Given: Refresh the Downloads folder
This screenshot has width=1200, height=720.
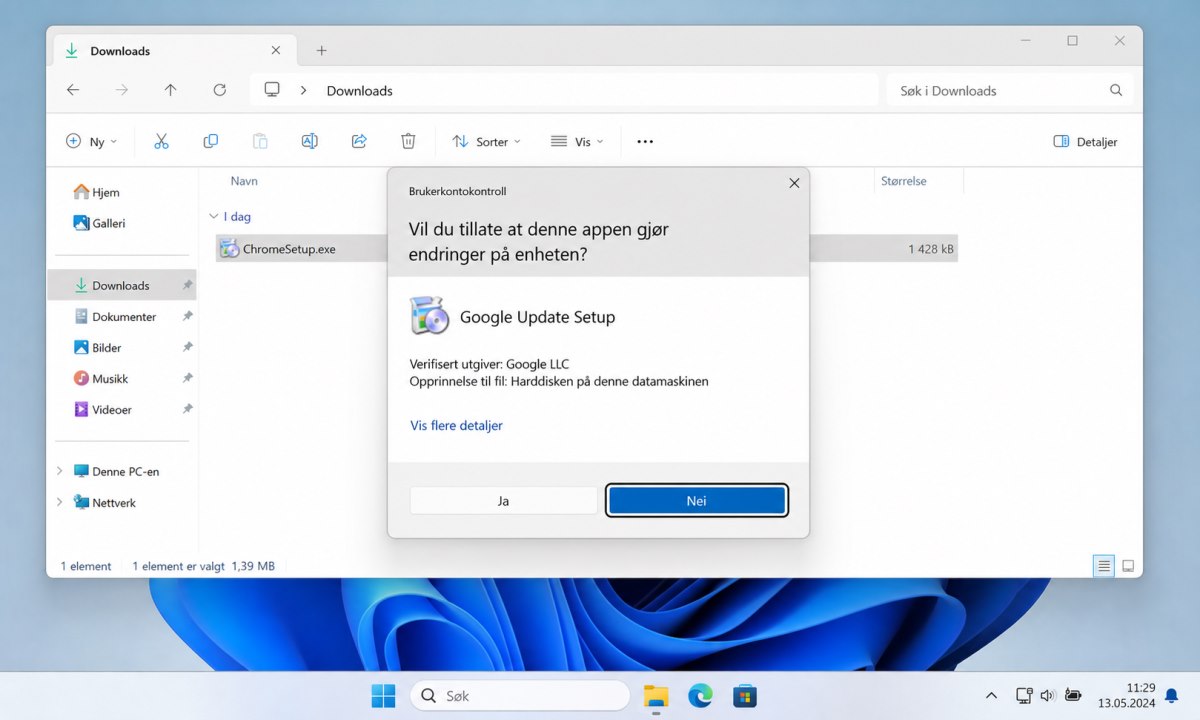Looking at the screenshot, I should click(x=220, y=90).
